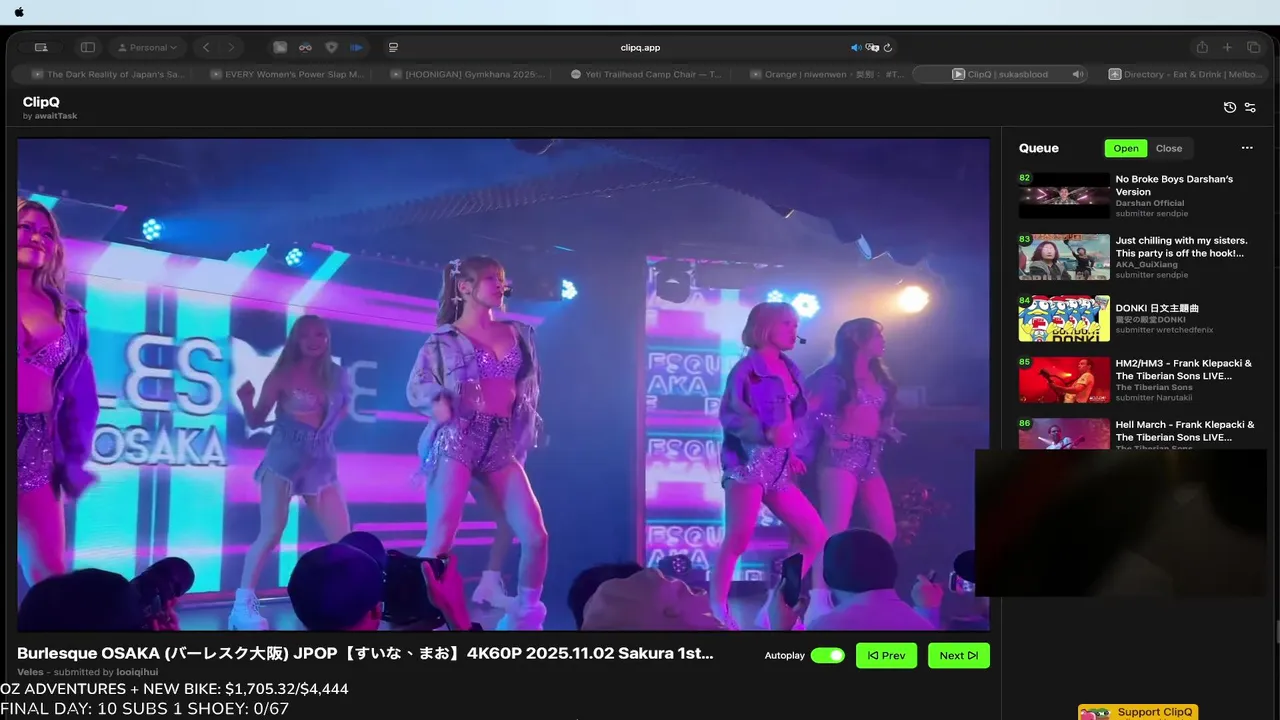Switch to Orange niwenwen tab
Image resolution: width=1280 pixels, height=720 pixels.
point(828,74)
